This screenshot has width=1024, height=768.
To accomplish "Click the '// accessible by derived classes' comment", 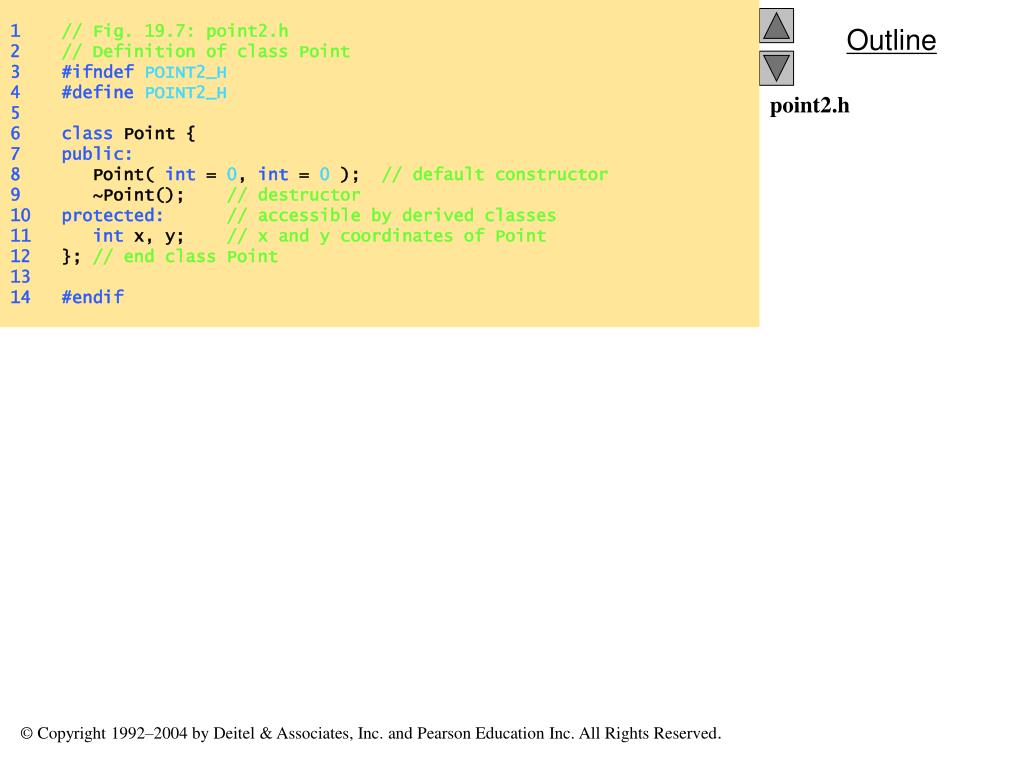I will [x=391, y=216].
